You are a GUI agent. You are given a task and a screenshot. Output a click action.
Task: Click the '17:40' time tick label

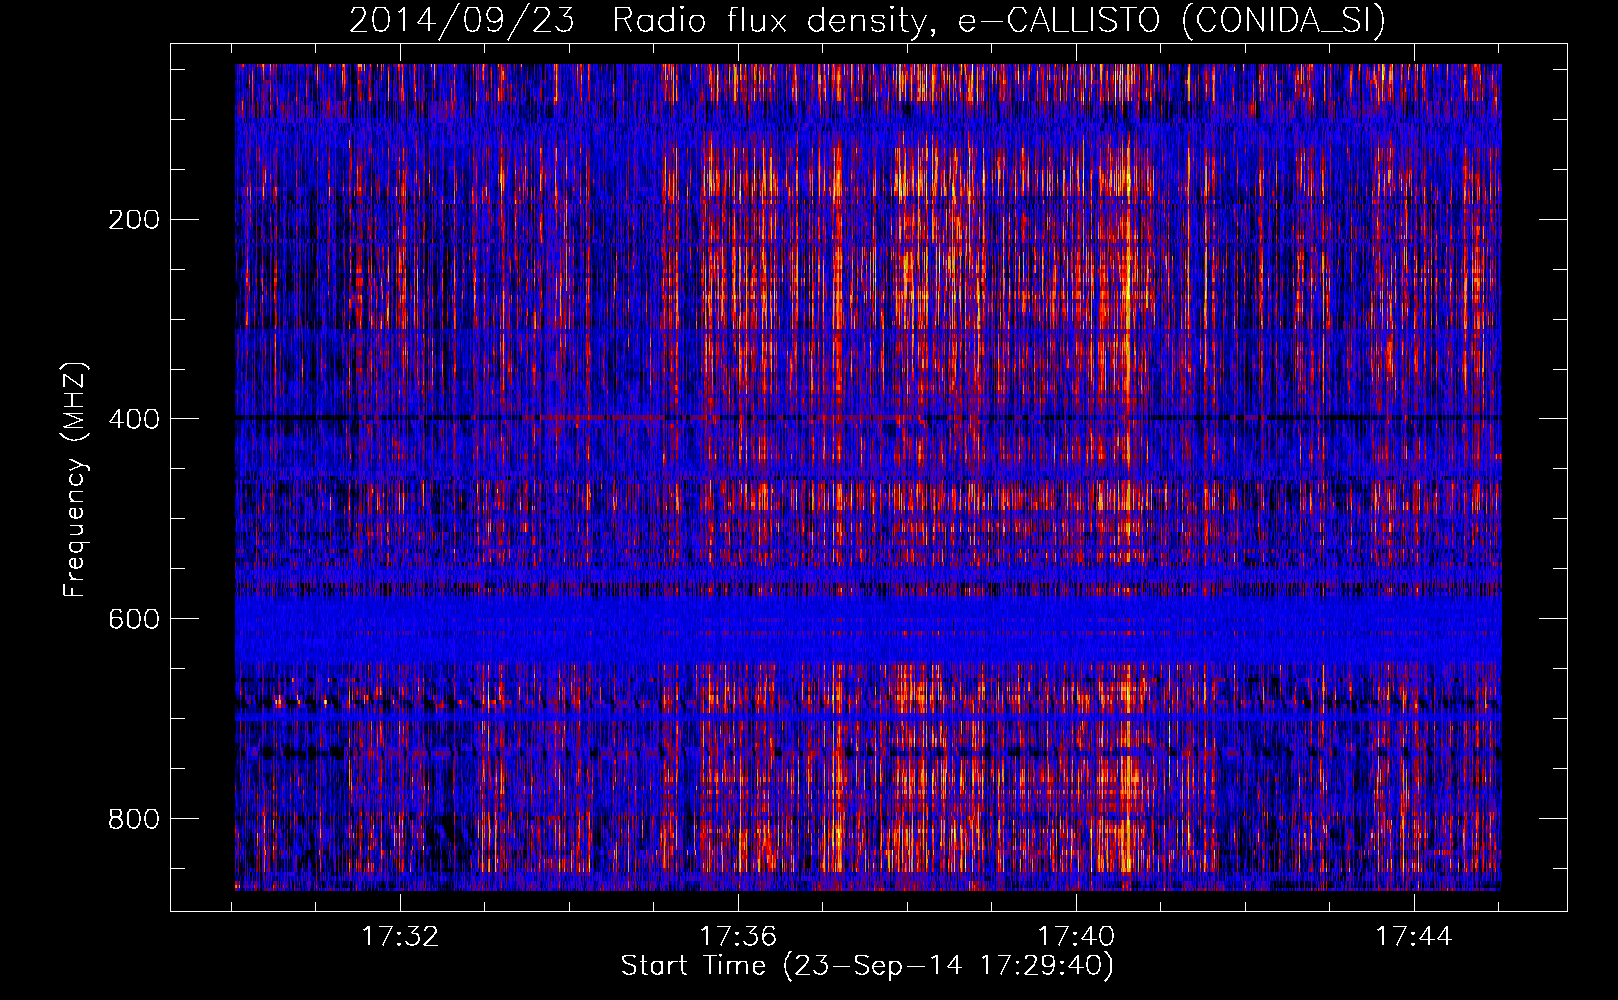click(x=1076, y=936)
